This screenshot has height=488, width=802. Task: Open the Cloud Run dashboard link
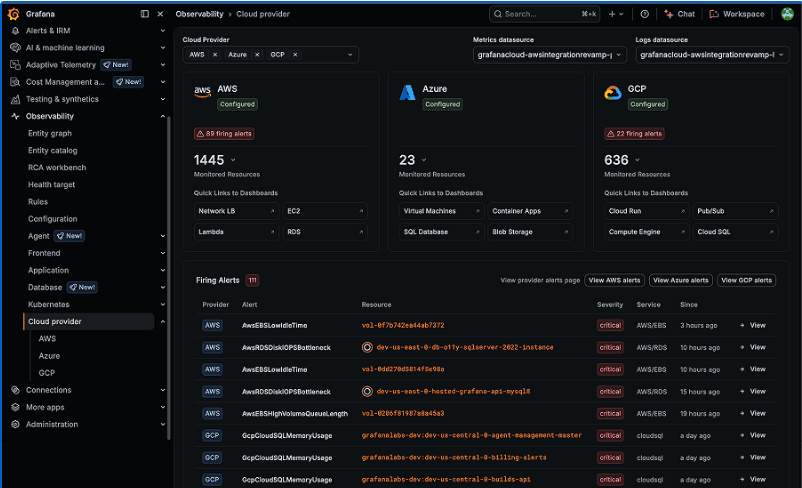[647, 211]
